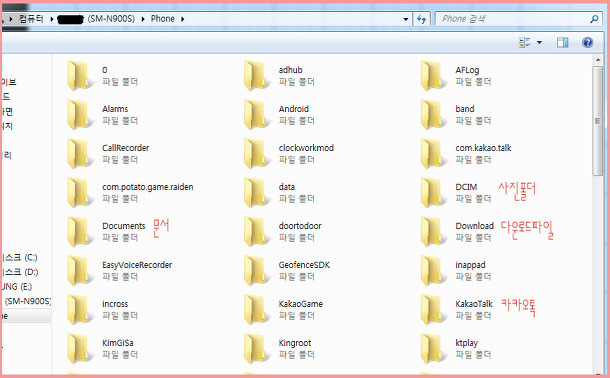Click the GeofenceSDK name text
610x378 pixels.
click(304, 265)
